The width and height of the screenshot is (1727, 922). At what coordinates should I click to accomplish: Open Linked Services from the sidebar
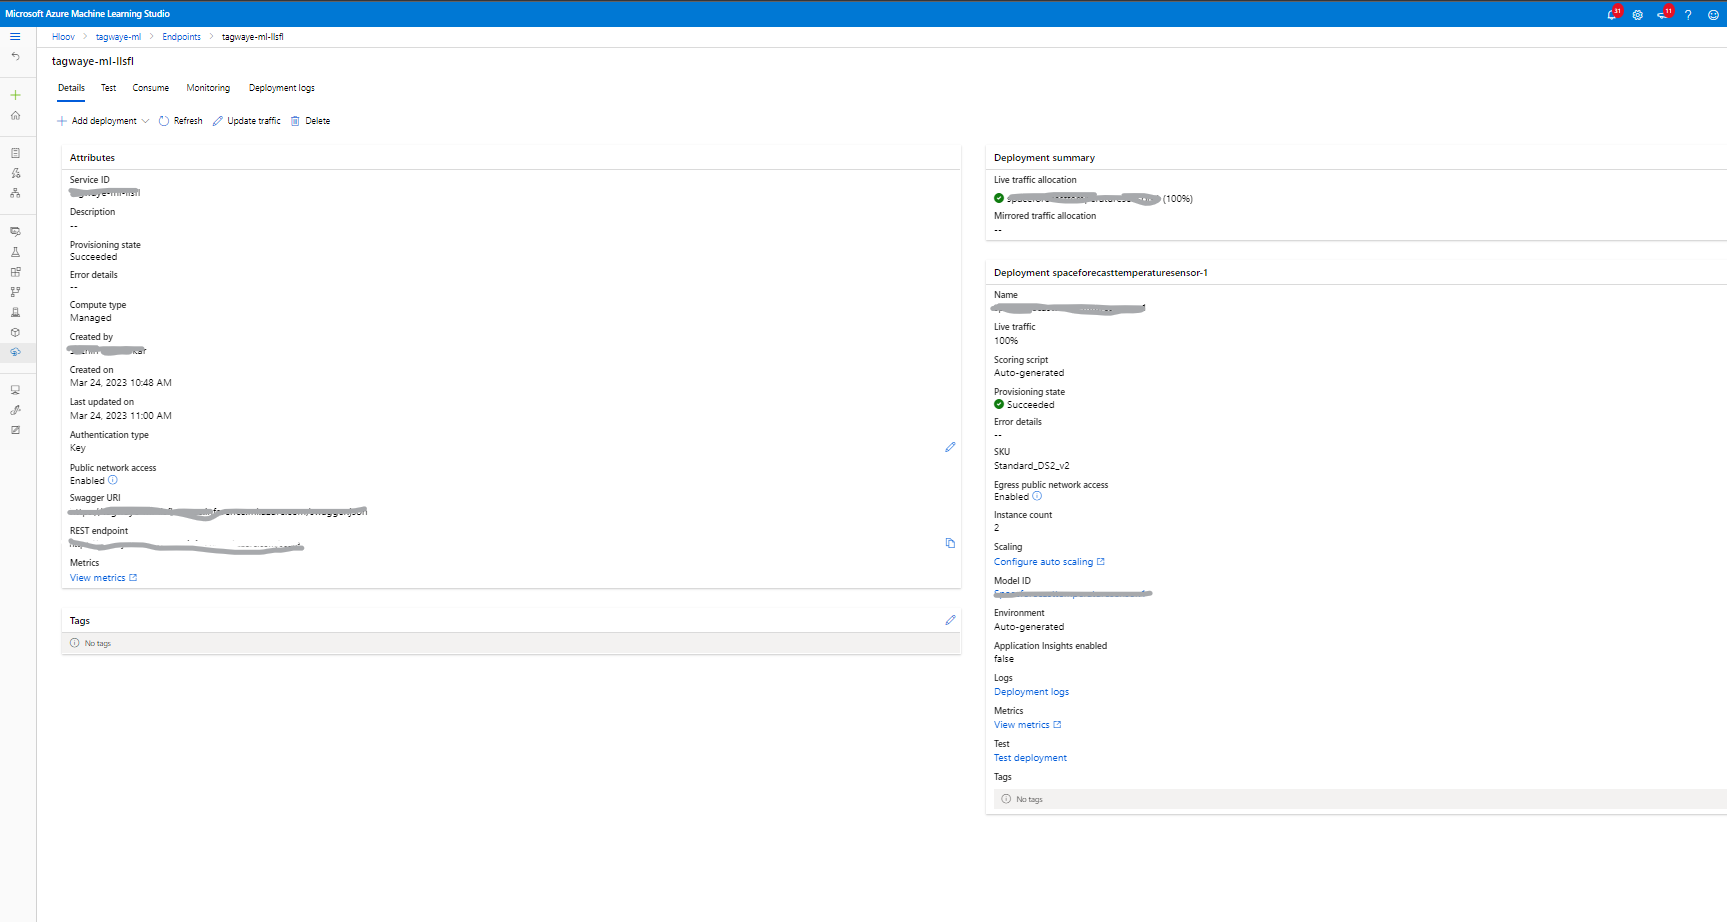click(x=15, y=410)
